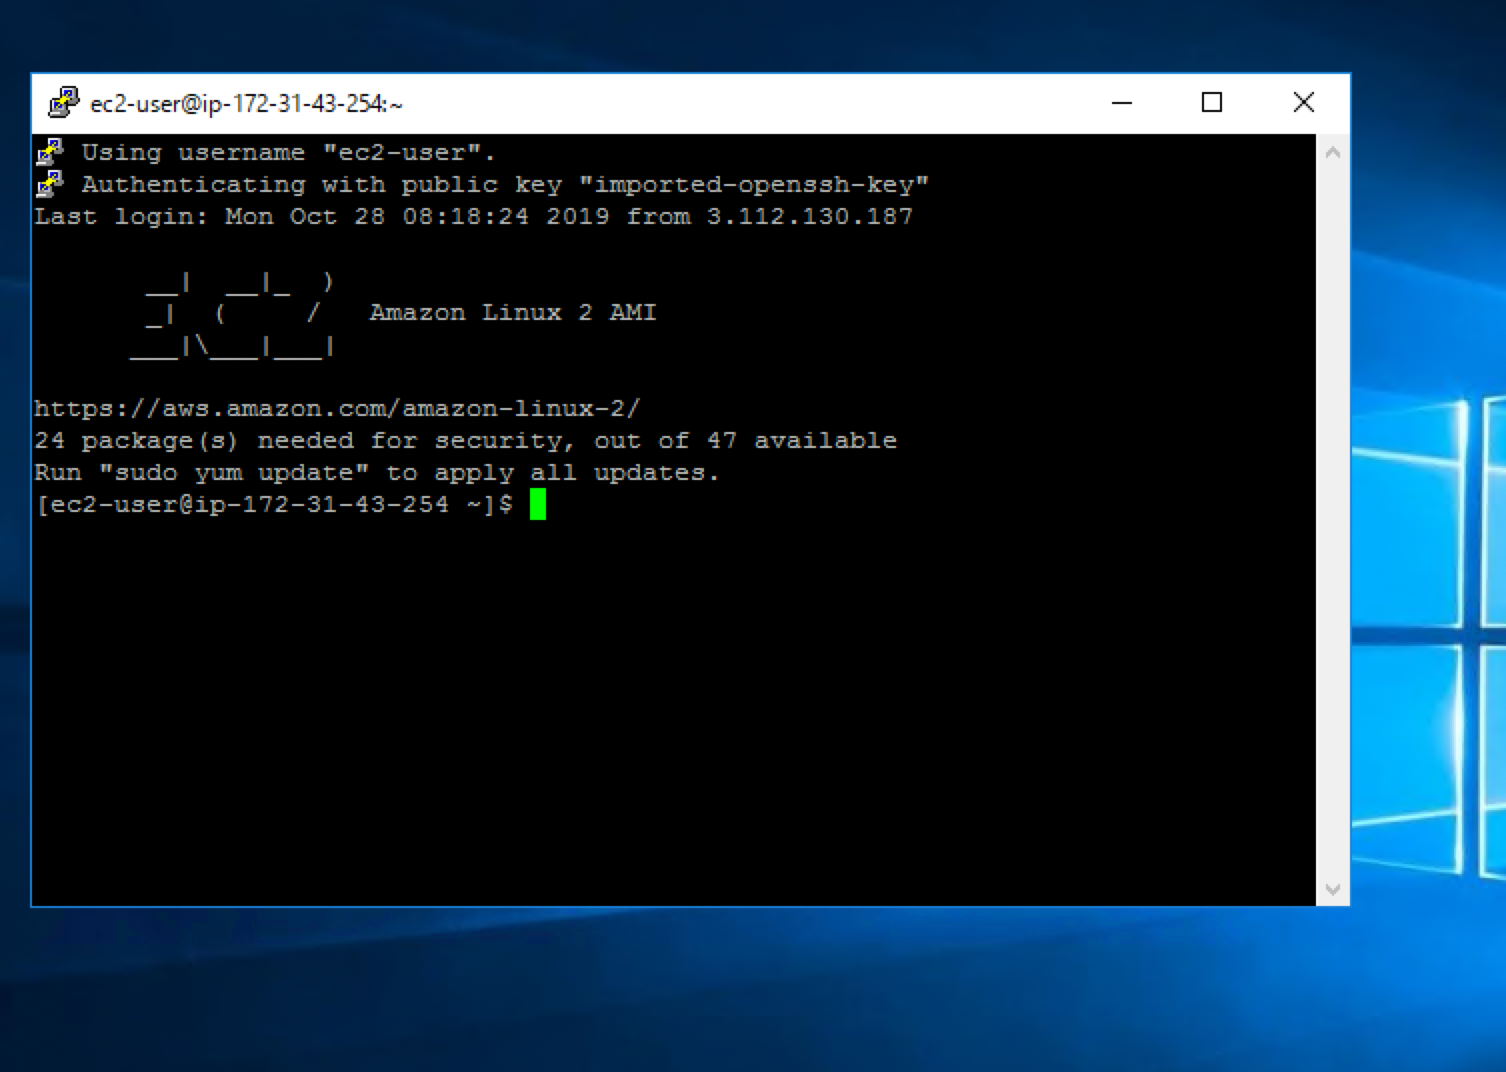This screenshot has width=1506, height=1072.
Task: Click the scrollbar up arrow
Action: coord(1331,150)
